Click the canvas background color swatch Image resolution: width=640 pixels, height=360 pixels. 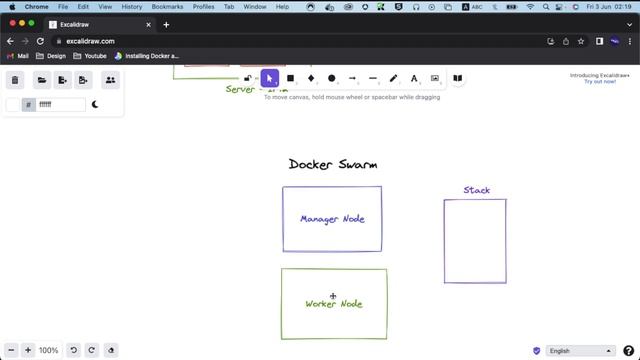click(13, 104)
